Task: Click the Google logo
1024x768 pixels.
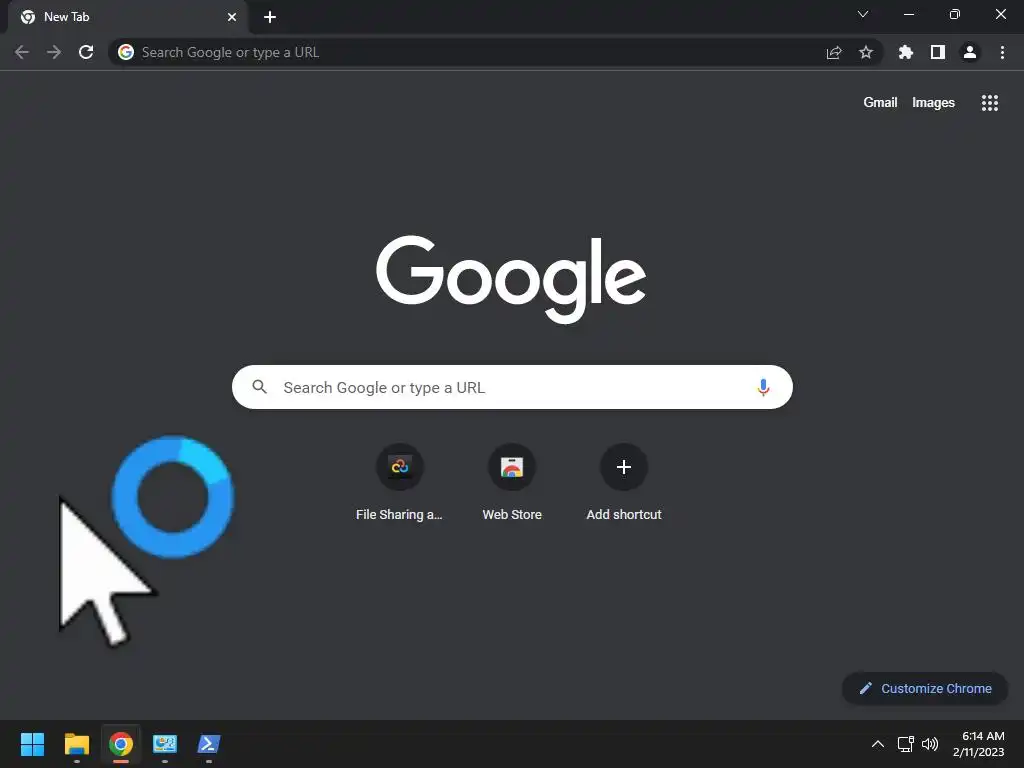Action: pos(511,279)
